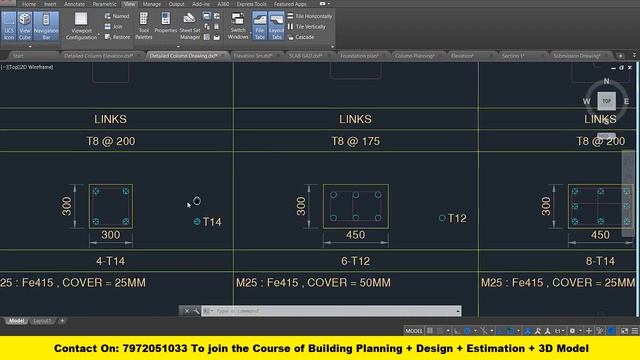Open the Add-ins ribbon tab
The width and height of the screenshot is (640, 360).
(x=200, y=4)
